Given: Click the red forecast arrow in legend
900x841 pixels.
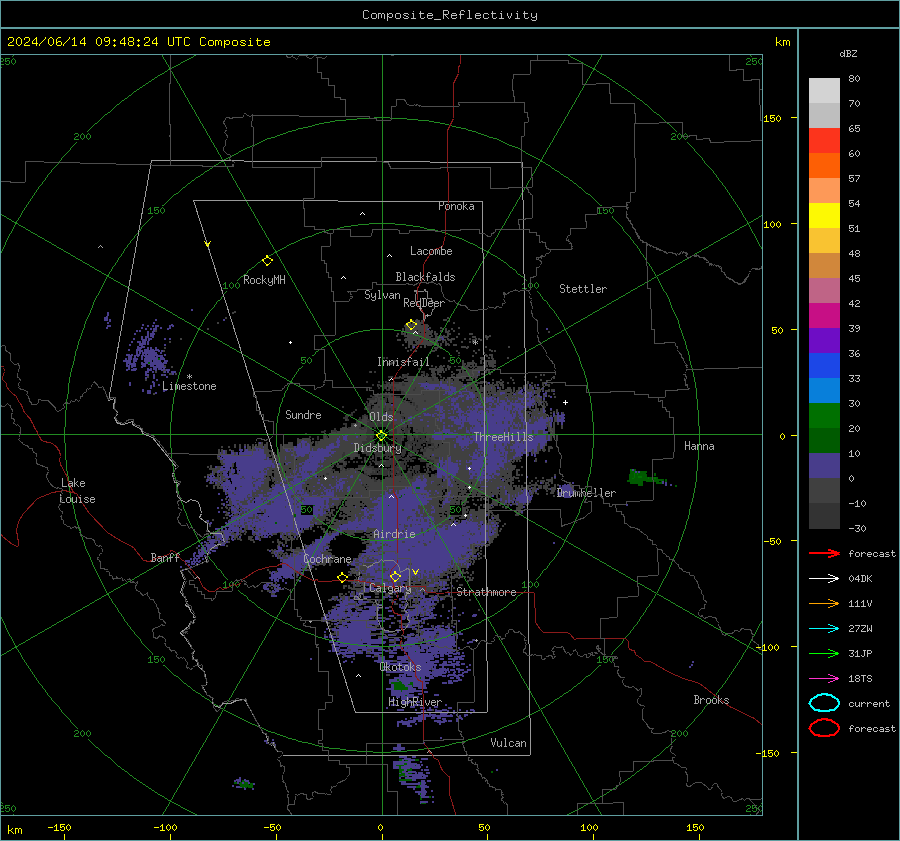Looking at the screenshot, I should pyautogui.click(x=824, y=553).
